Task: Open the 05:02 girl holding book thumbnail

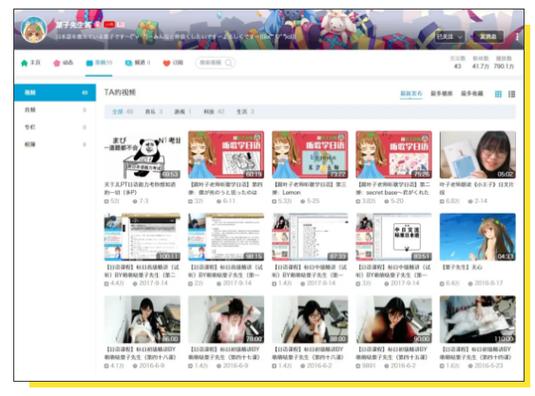Action: [478, 155]
